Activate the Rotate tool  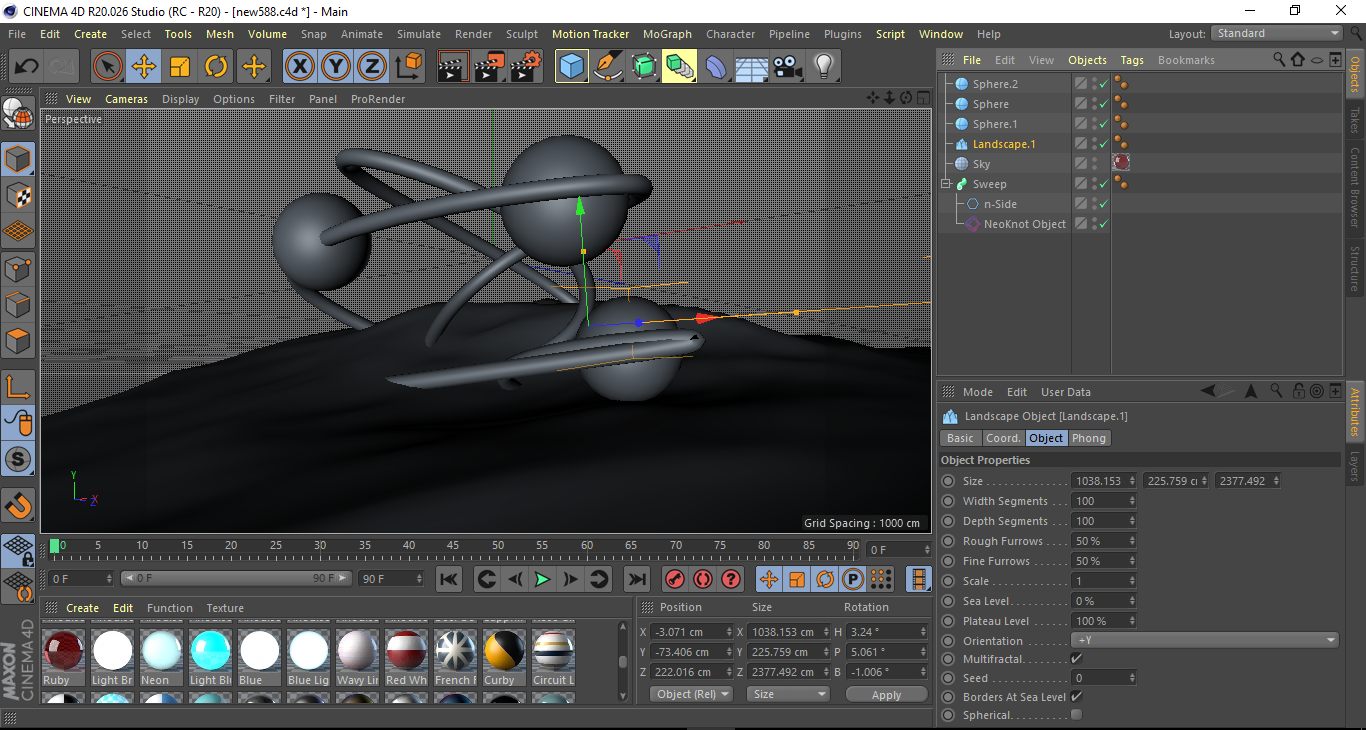[216, 67]
